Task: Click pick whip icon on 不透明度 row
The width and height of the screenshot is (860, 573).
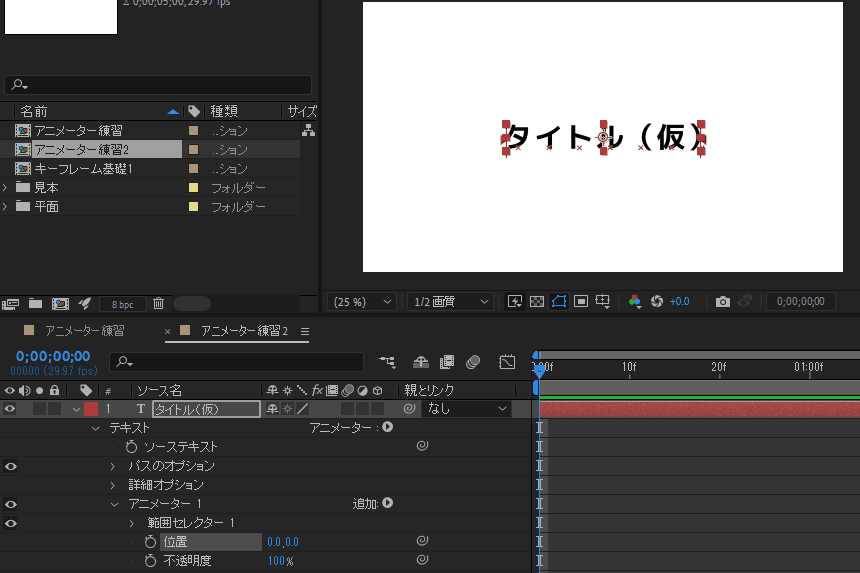Action: [x=422, y=560]
